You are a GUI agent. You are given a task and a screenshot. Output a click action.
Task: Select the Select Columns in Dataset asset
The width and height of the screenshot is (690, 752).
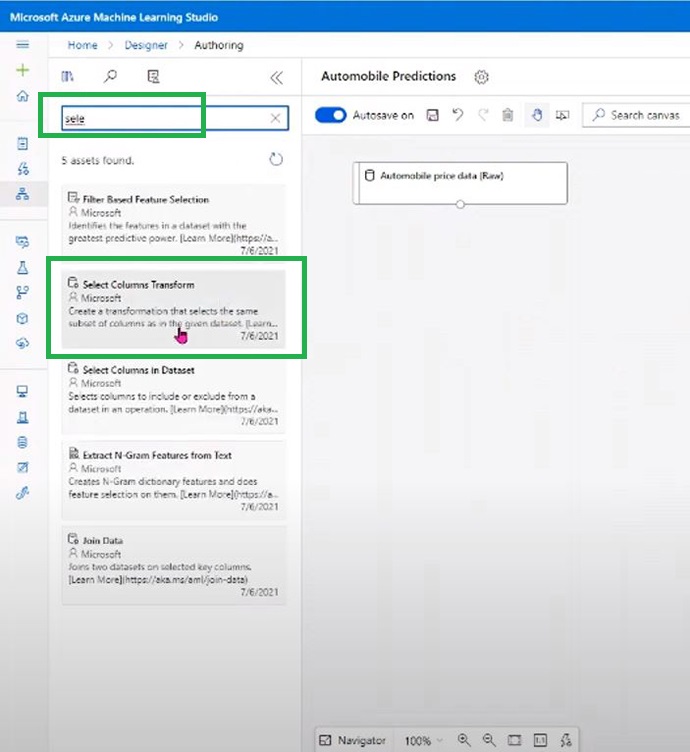(174, 396)
